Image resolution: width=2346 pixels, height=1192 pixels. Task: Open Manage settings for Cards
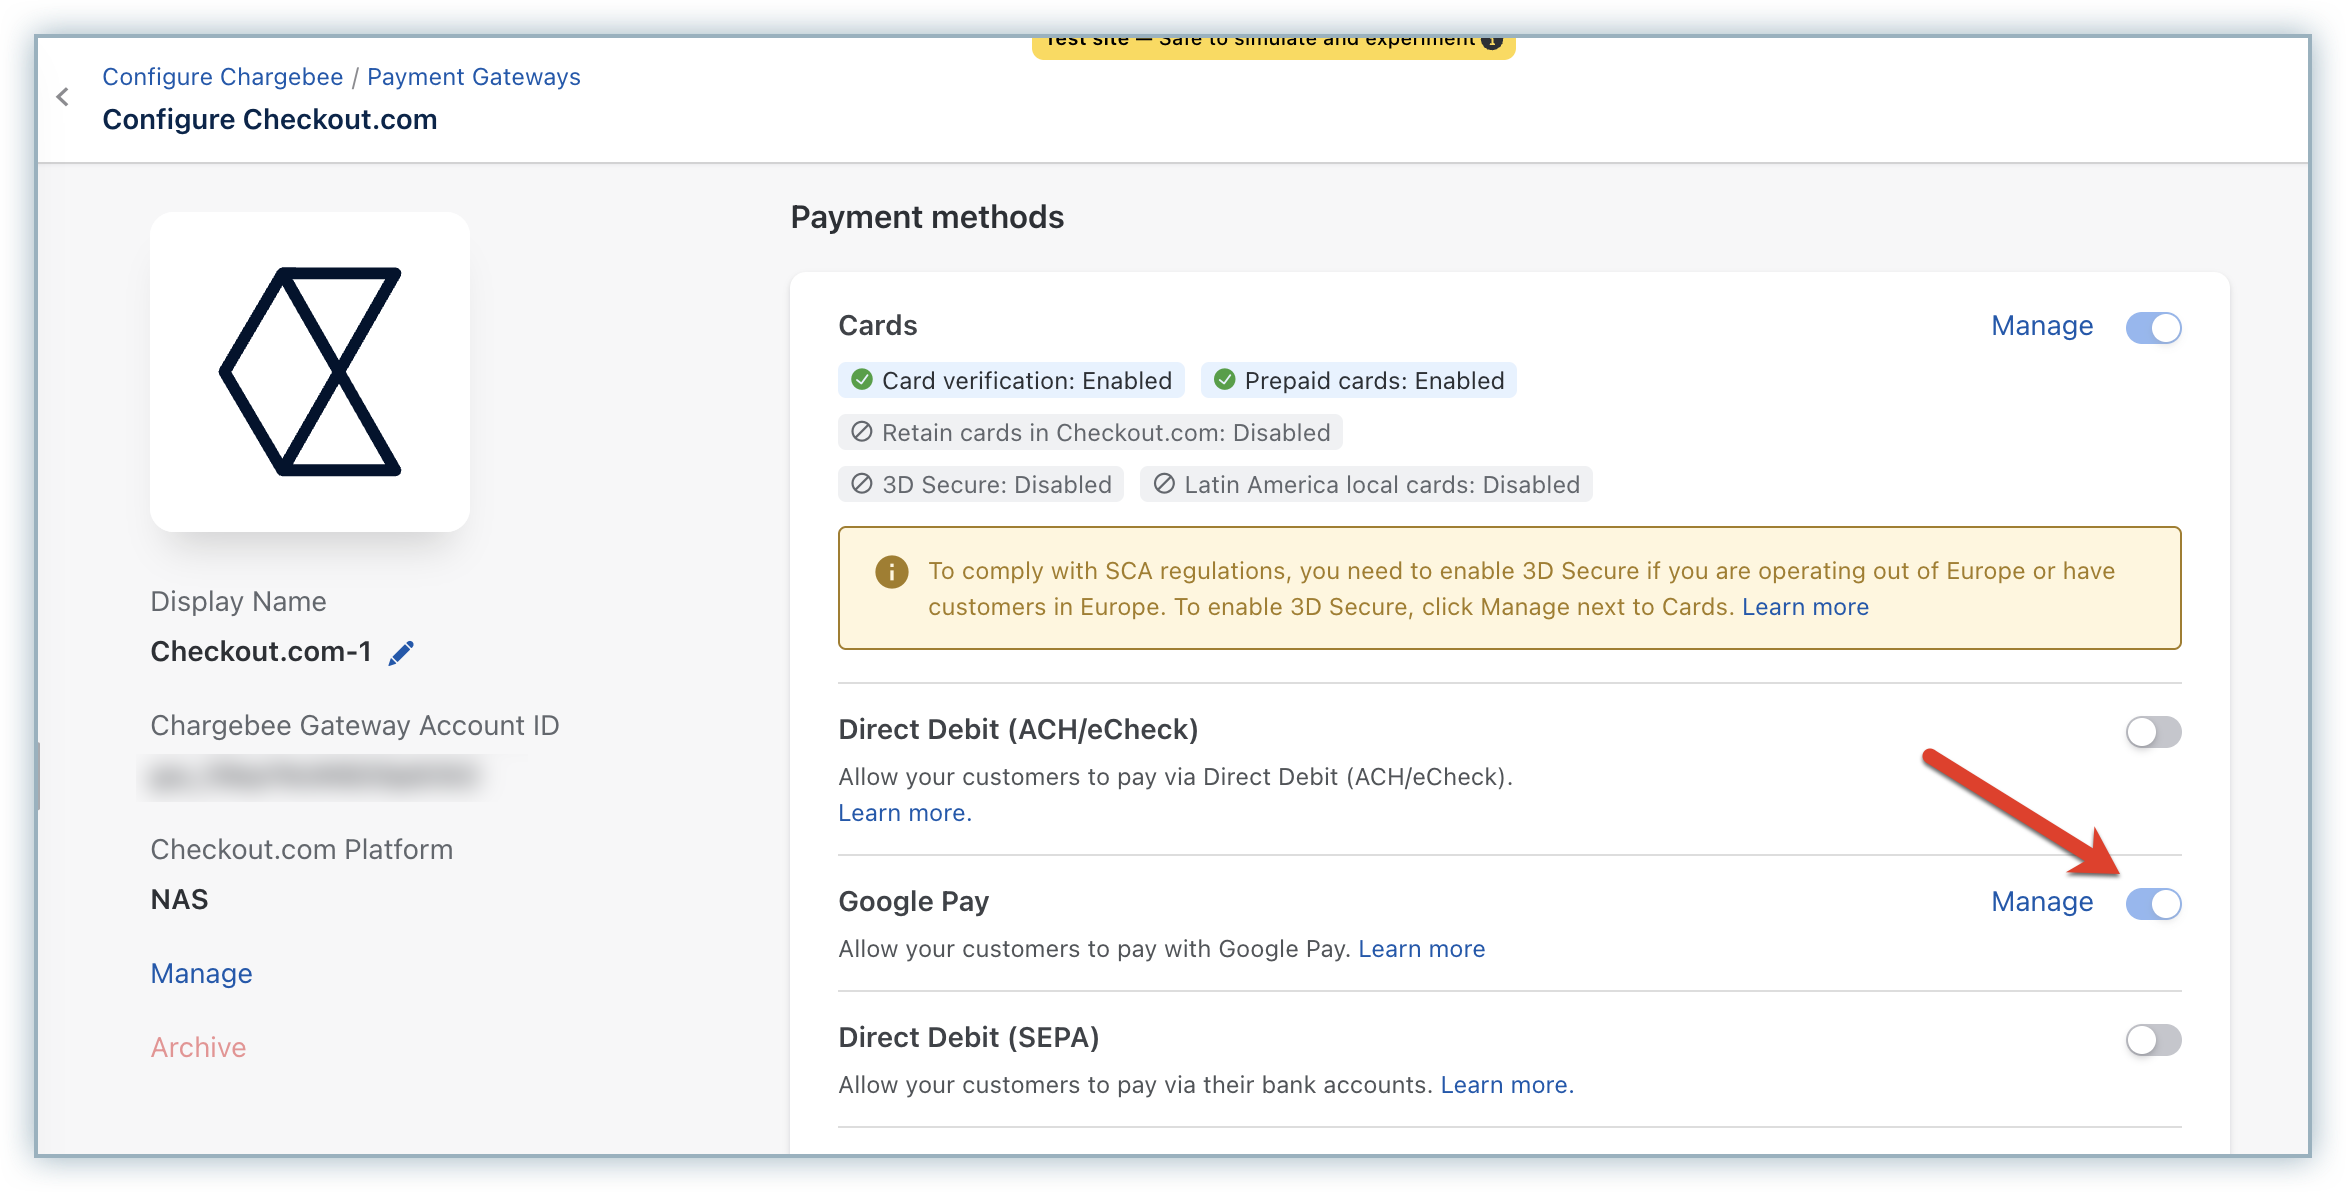(2042, 326)
